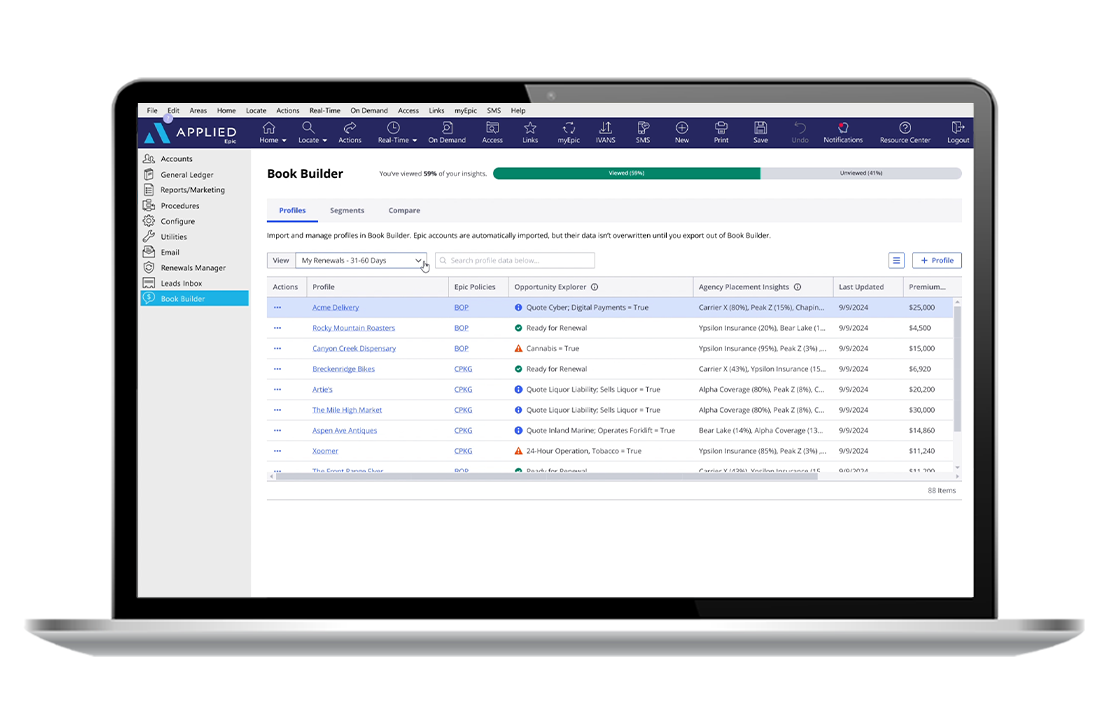The height and width of the screenshot is (728, 1120).
Task: Open actions menu for Rocky Mountain Roasters row
Action: point(277,329)
